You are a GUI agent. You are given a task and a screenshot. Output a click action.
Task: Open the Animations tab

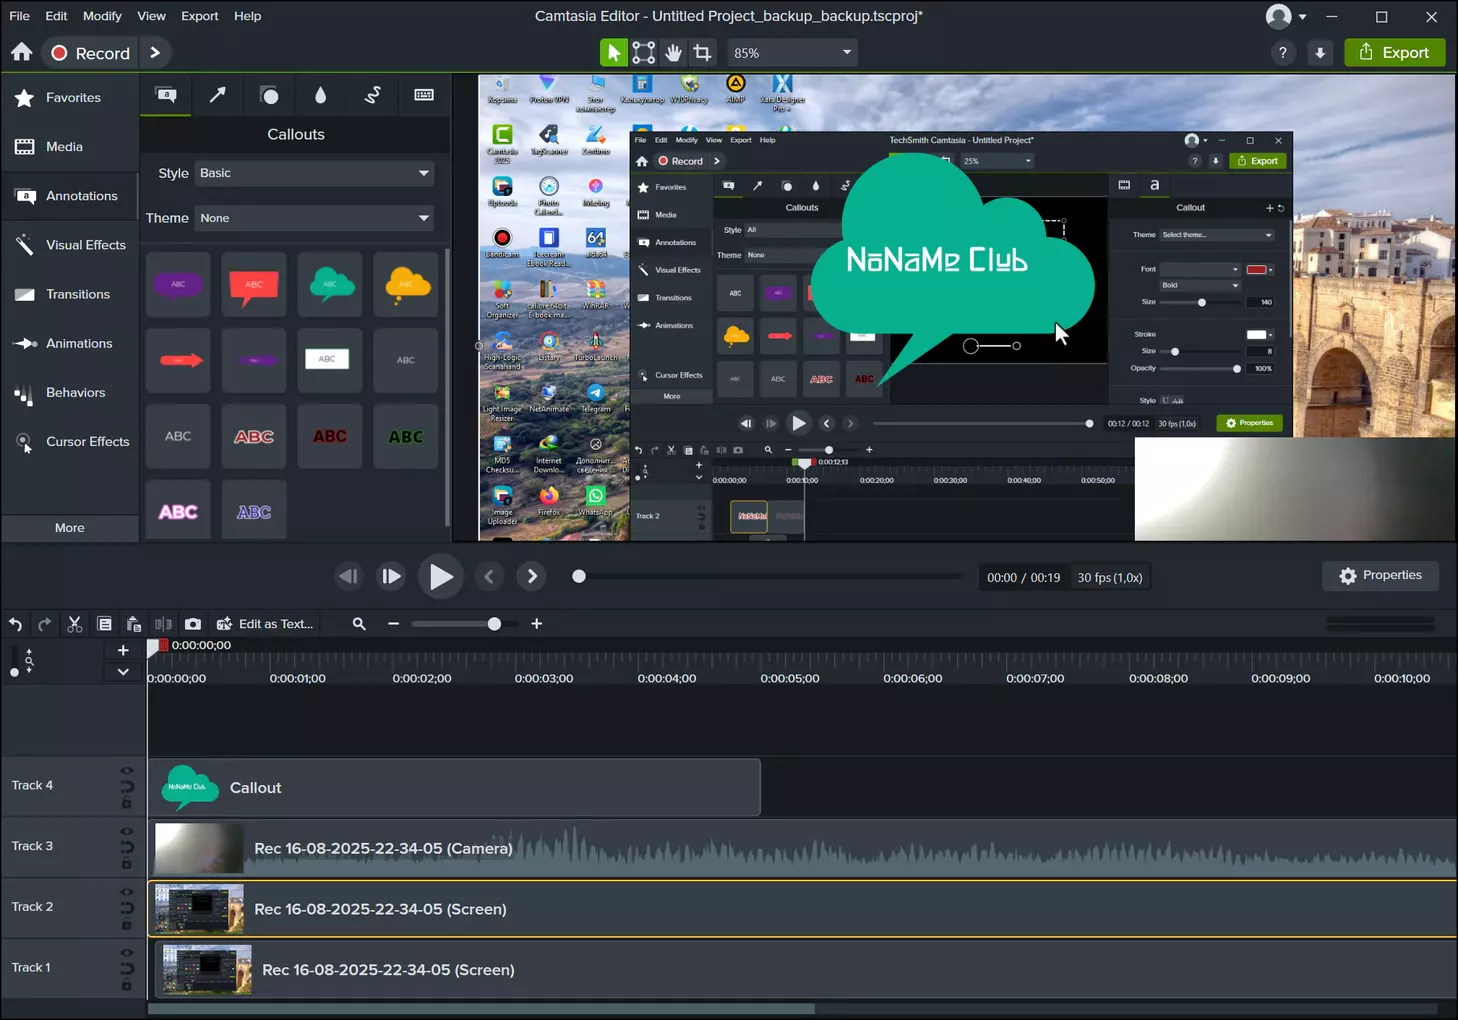coord(70,343)
